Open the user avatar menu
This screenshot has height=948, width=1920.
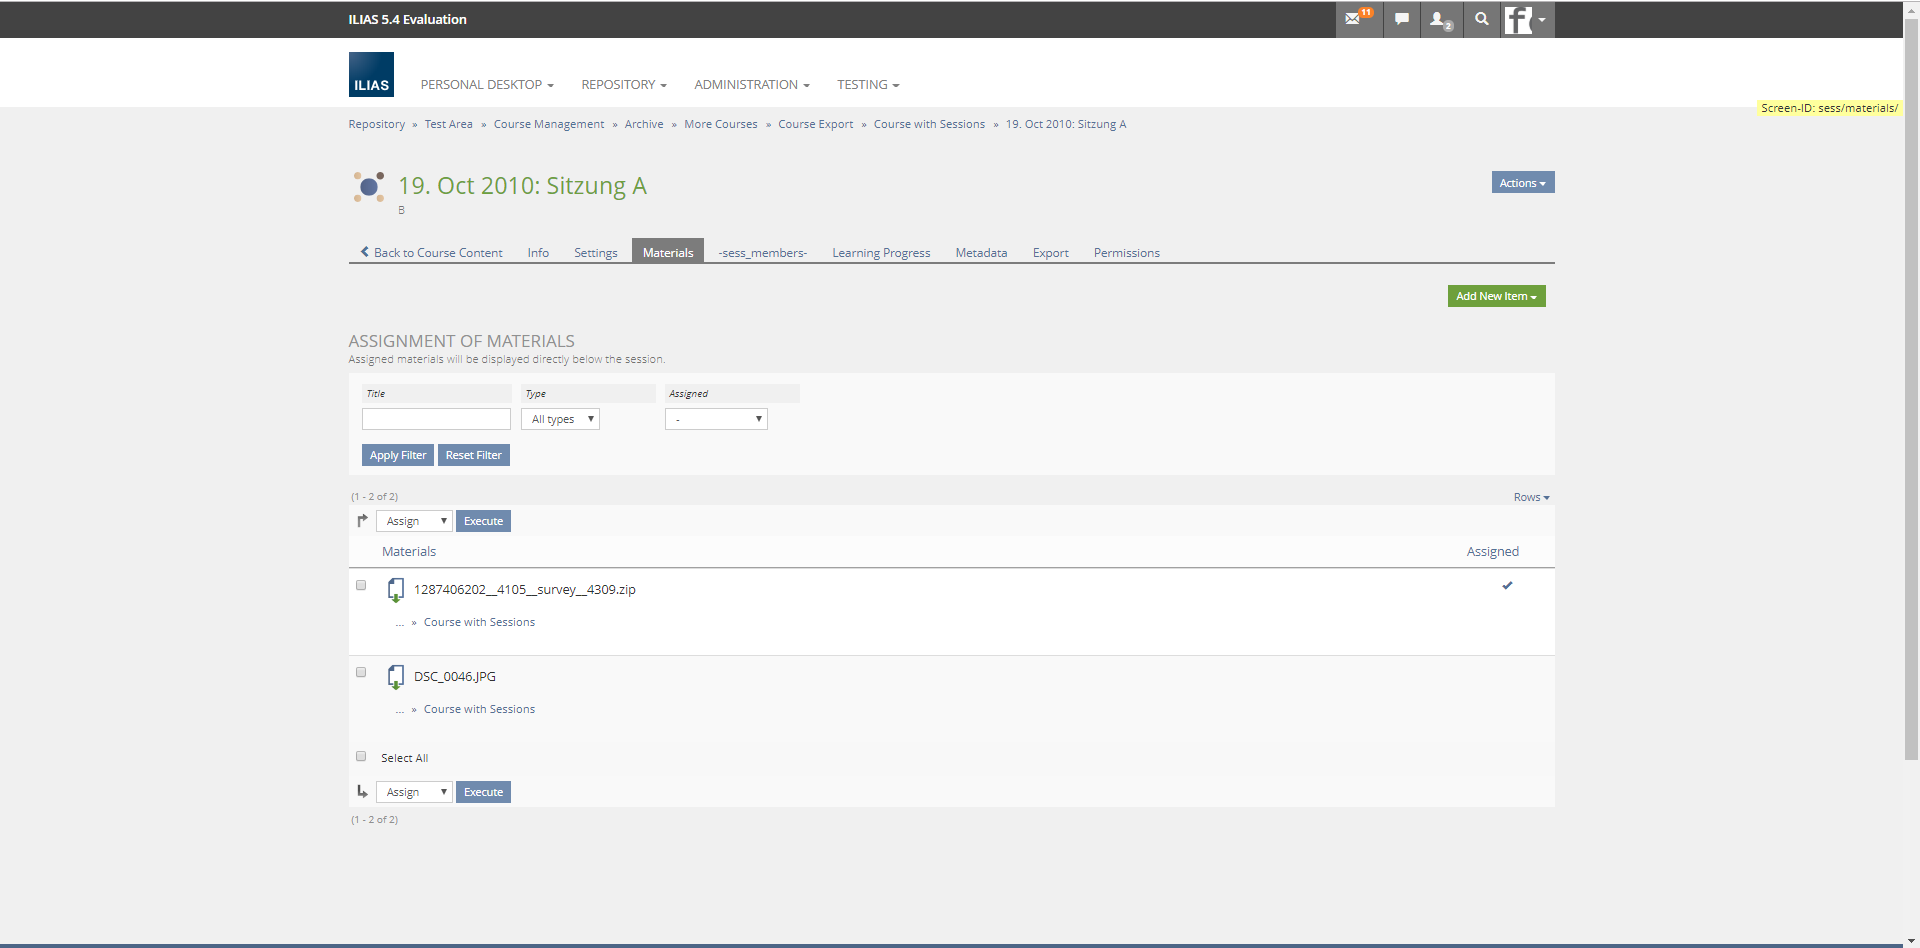coord(1526,20)
